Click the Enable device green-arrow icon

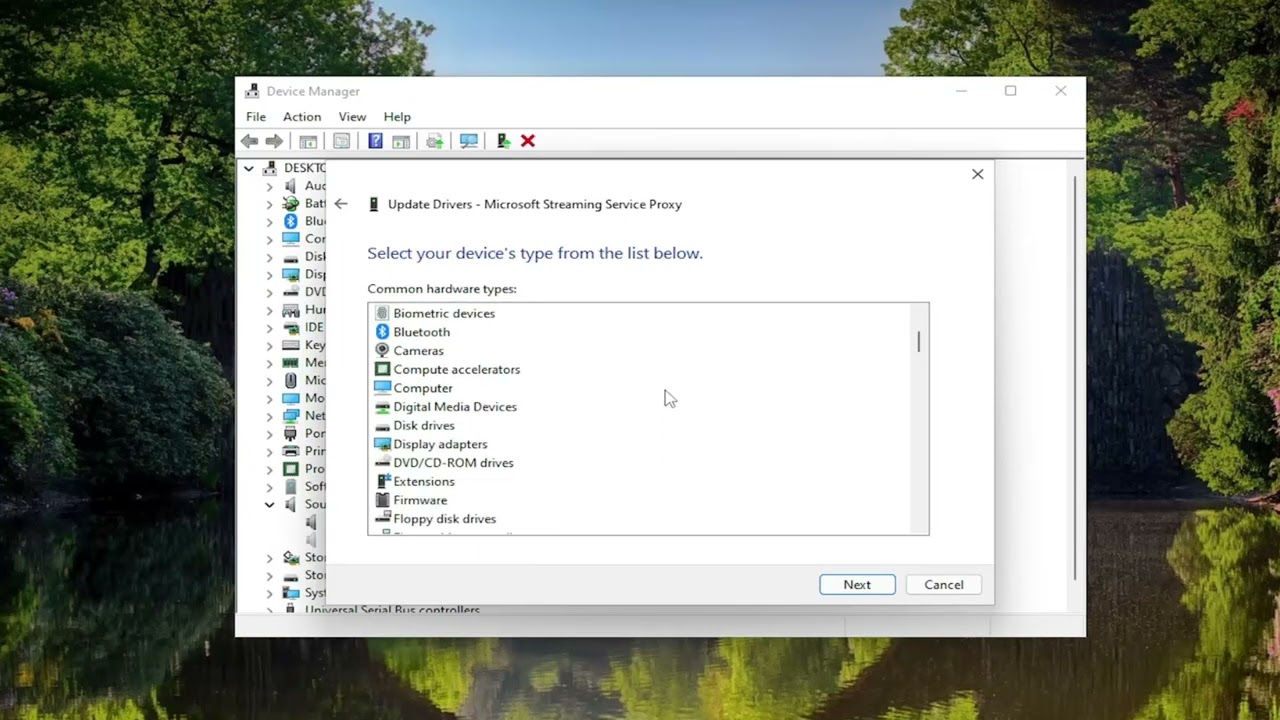[x=503, y=141]
